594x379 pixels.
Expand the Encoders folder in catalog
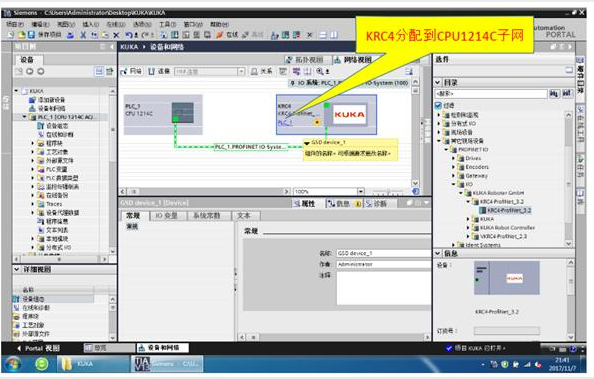point(453,167)
